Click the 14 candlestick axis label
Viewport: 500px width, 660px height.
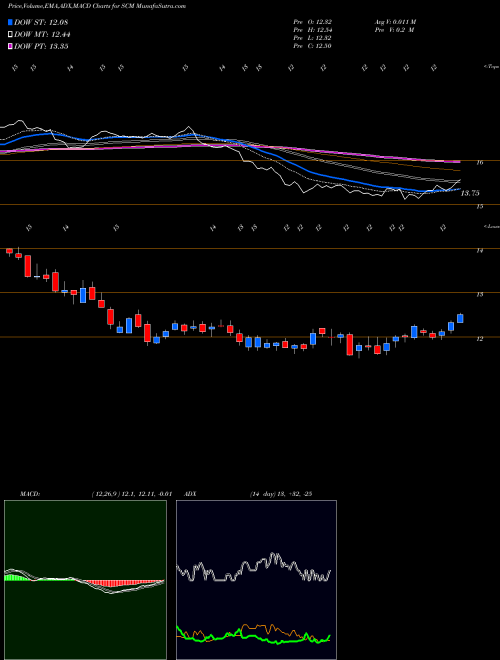(x=479, y=251)
